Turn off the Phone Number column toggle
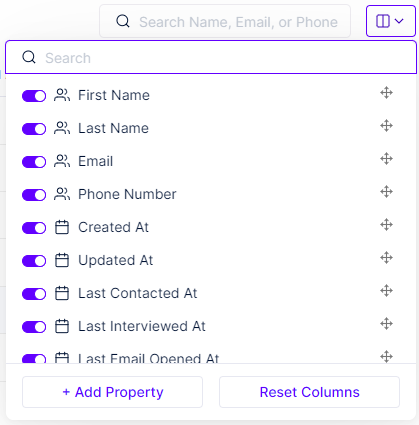The image size is (419, 425). (34, 195)
